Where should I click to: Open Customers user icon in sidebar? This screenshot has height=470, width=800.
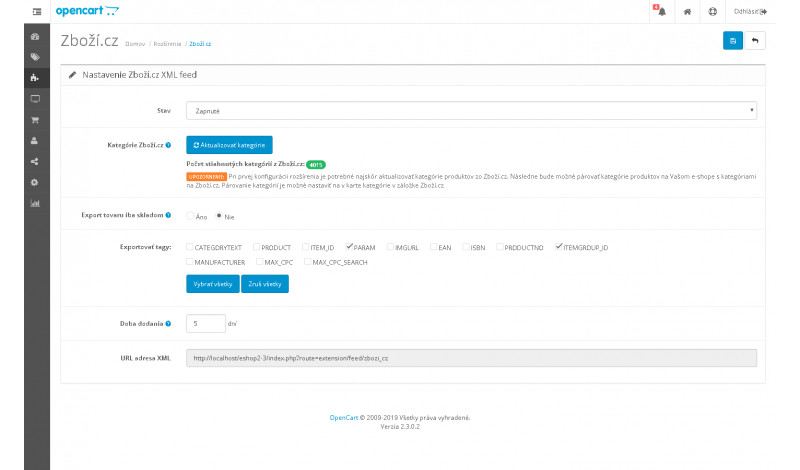pos(35,141)
